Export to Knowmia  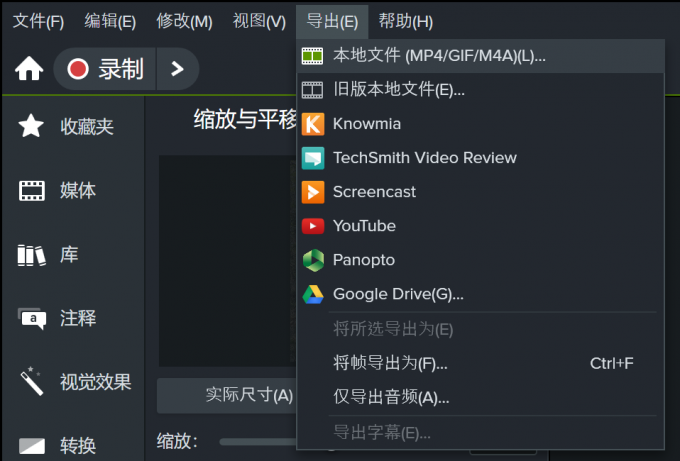click(x=367, y=124)
